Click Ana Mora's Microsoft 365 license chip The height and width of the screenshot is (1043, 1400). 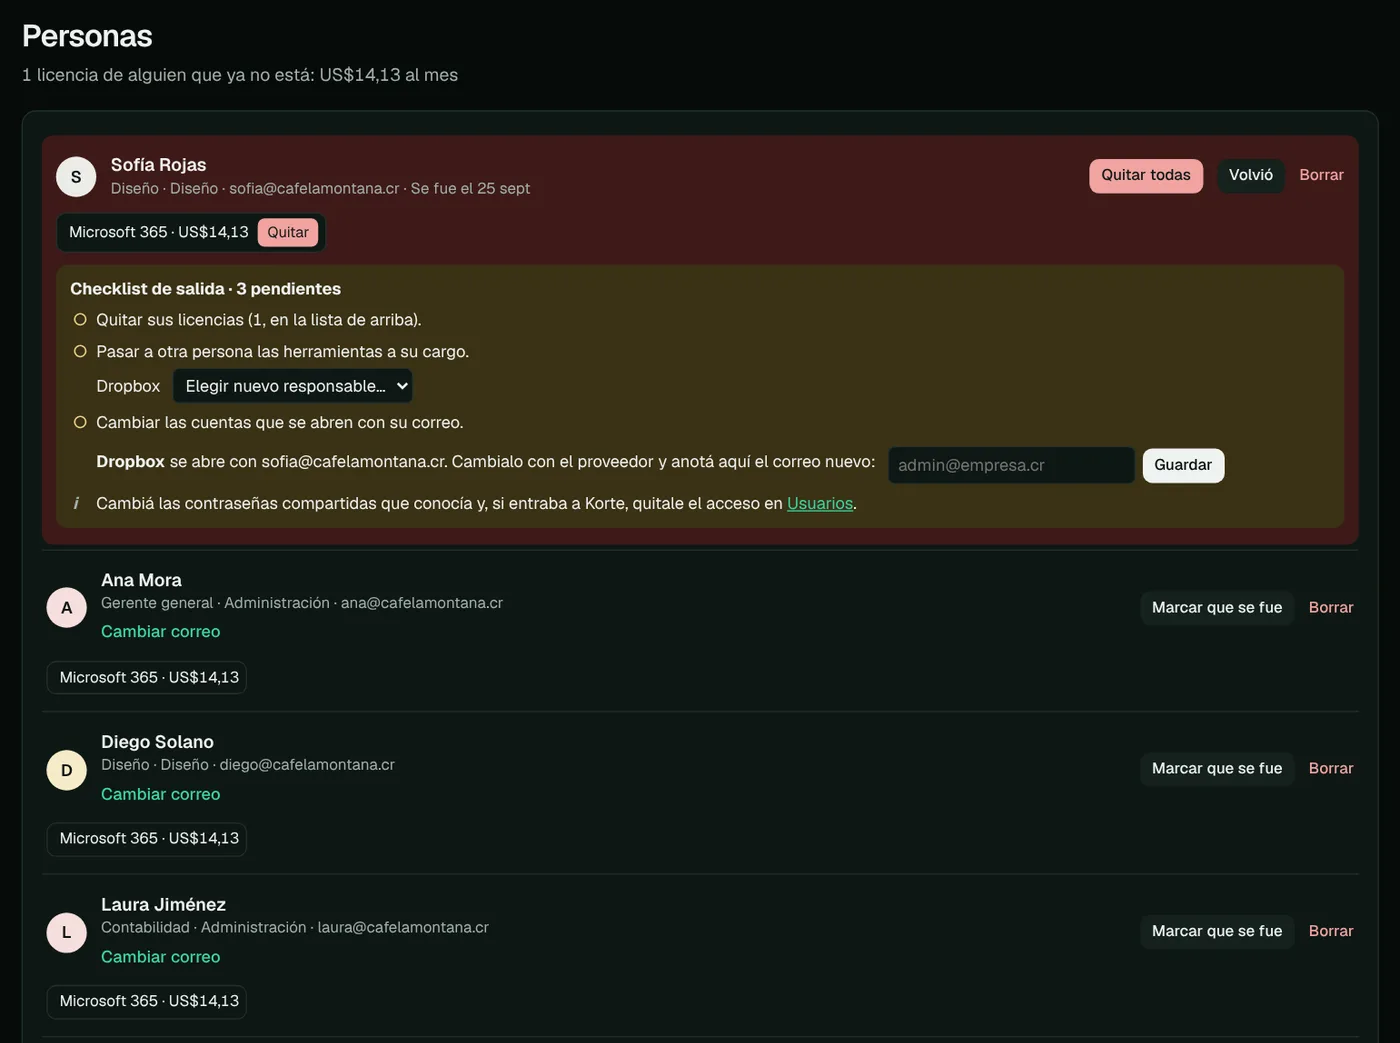[x=147, y=677]
